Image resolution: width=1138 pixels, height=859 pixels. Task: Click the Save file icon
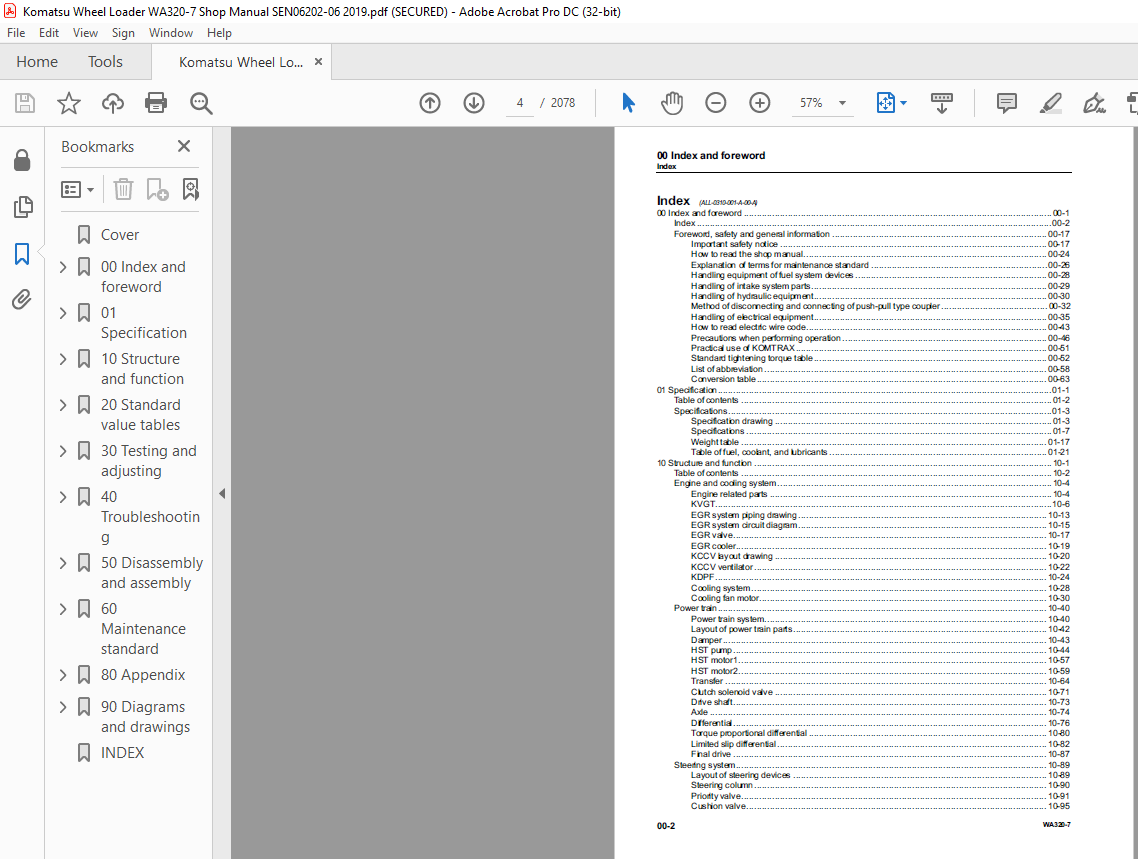(25, 103)
